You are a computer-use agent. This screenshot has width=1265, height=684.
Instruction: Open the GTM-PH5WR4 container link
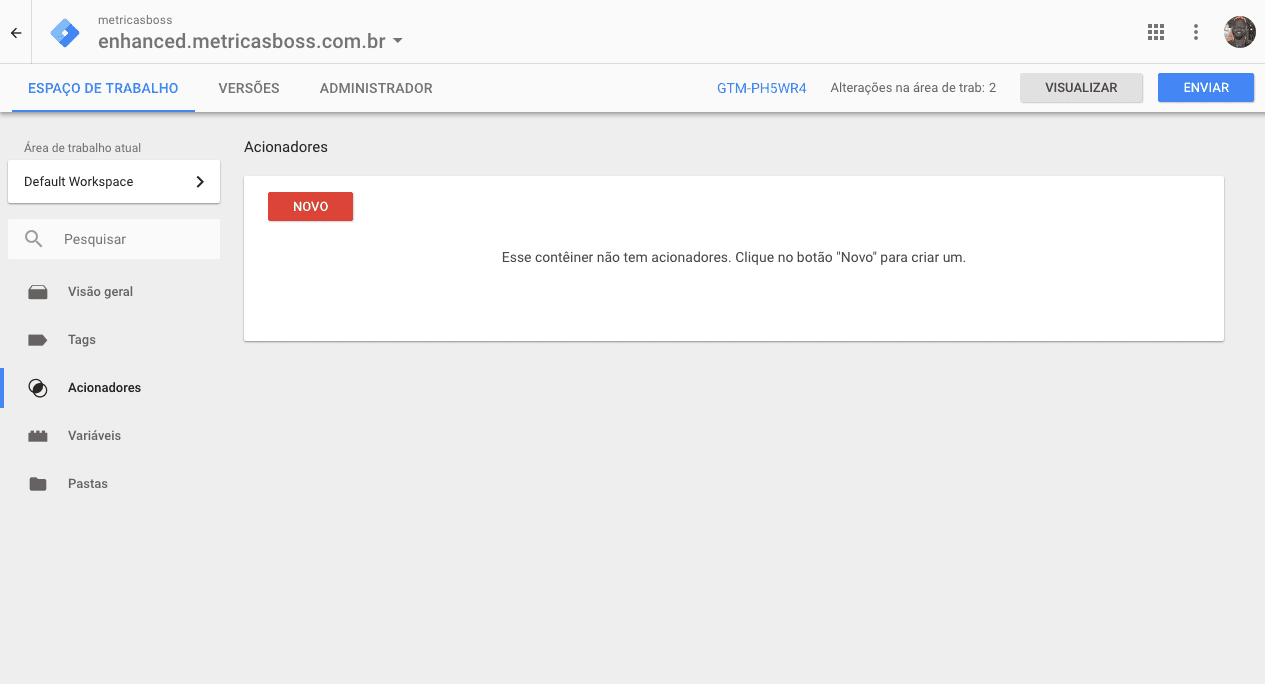click(761, 88)
